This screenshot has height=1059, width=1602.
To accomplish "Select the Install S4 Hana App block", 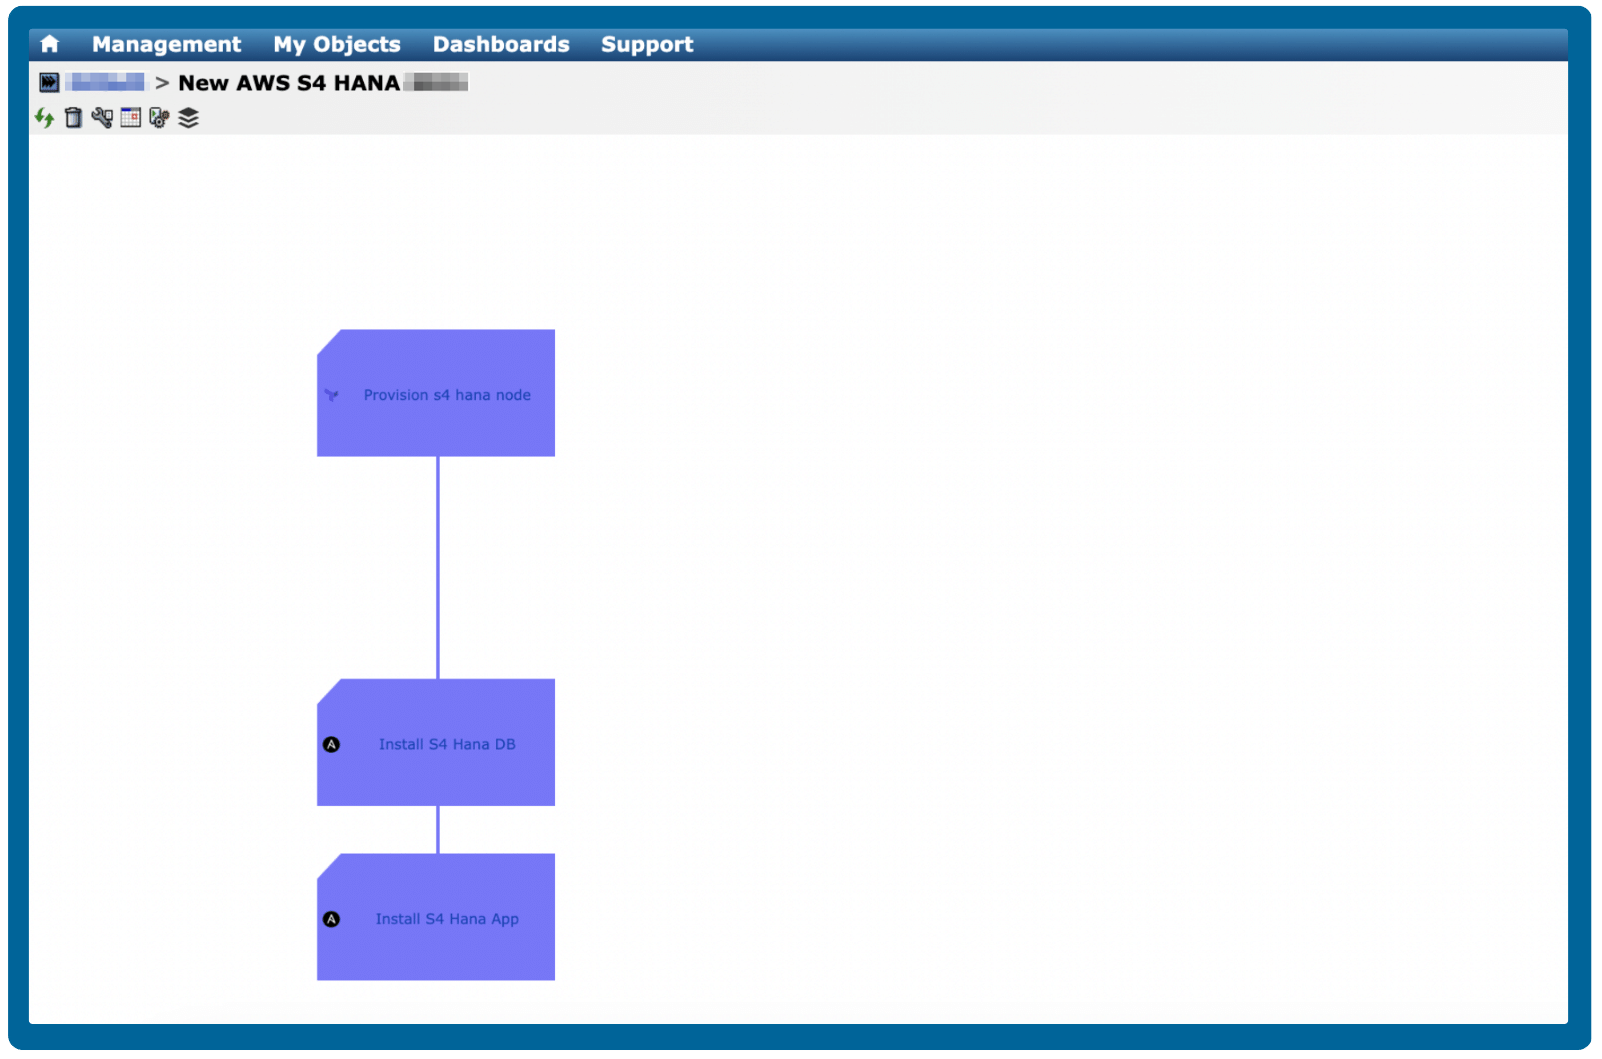I will (x=436, y=916).
